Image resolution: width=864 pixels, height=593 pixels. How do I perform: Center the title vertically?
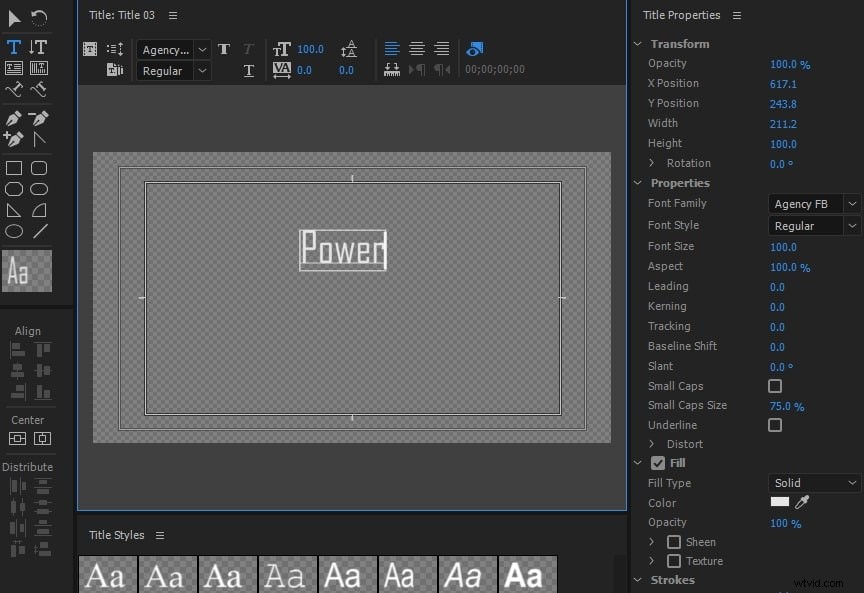[x=41, y=438]
